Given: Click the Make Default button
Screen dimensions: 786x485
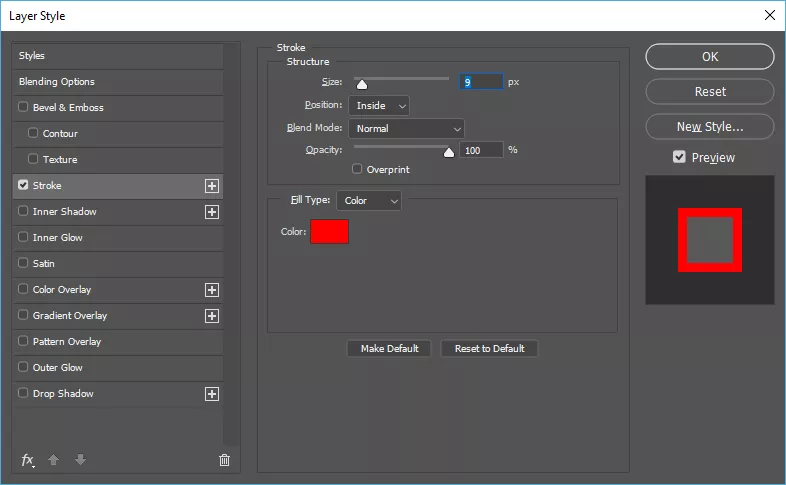Looking at the screenshot, I should [389, 348].
